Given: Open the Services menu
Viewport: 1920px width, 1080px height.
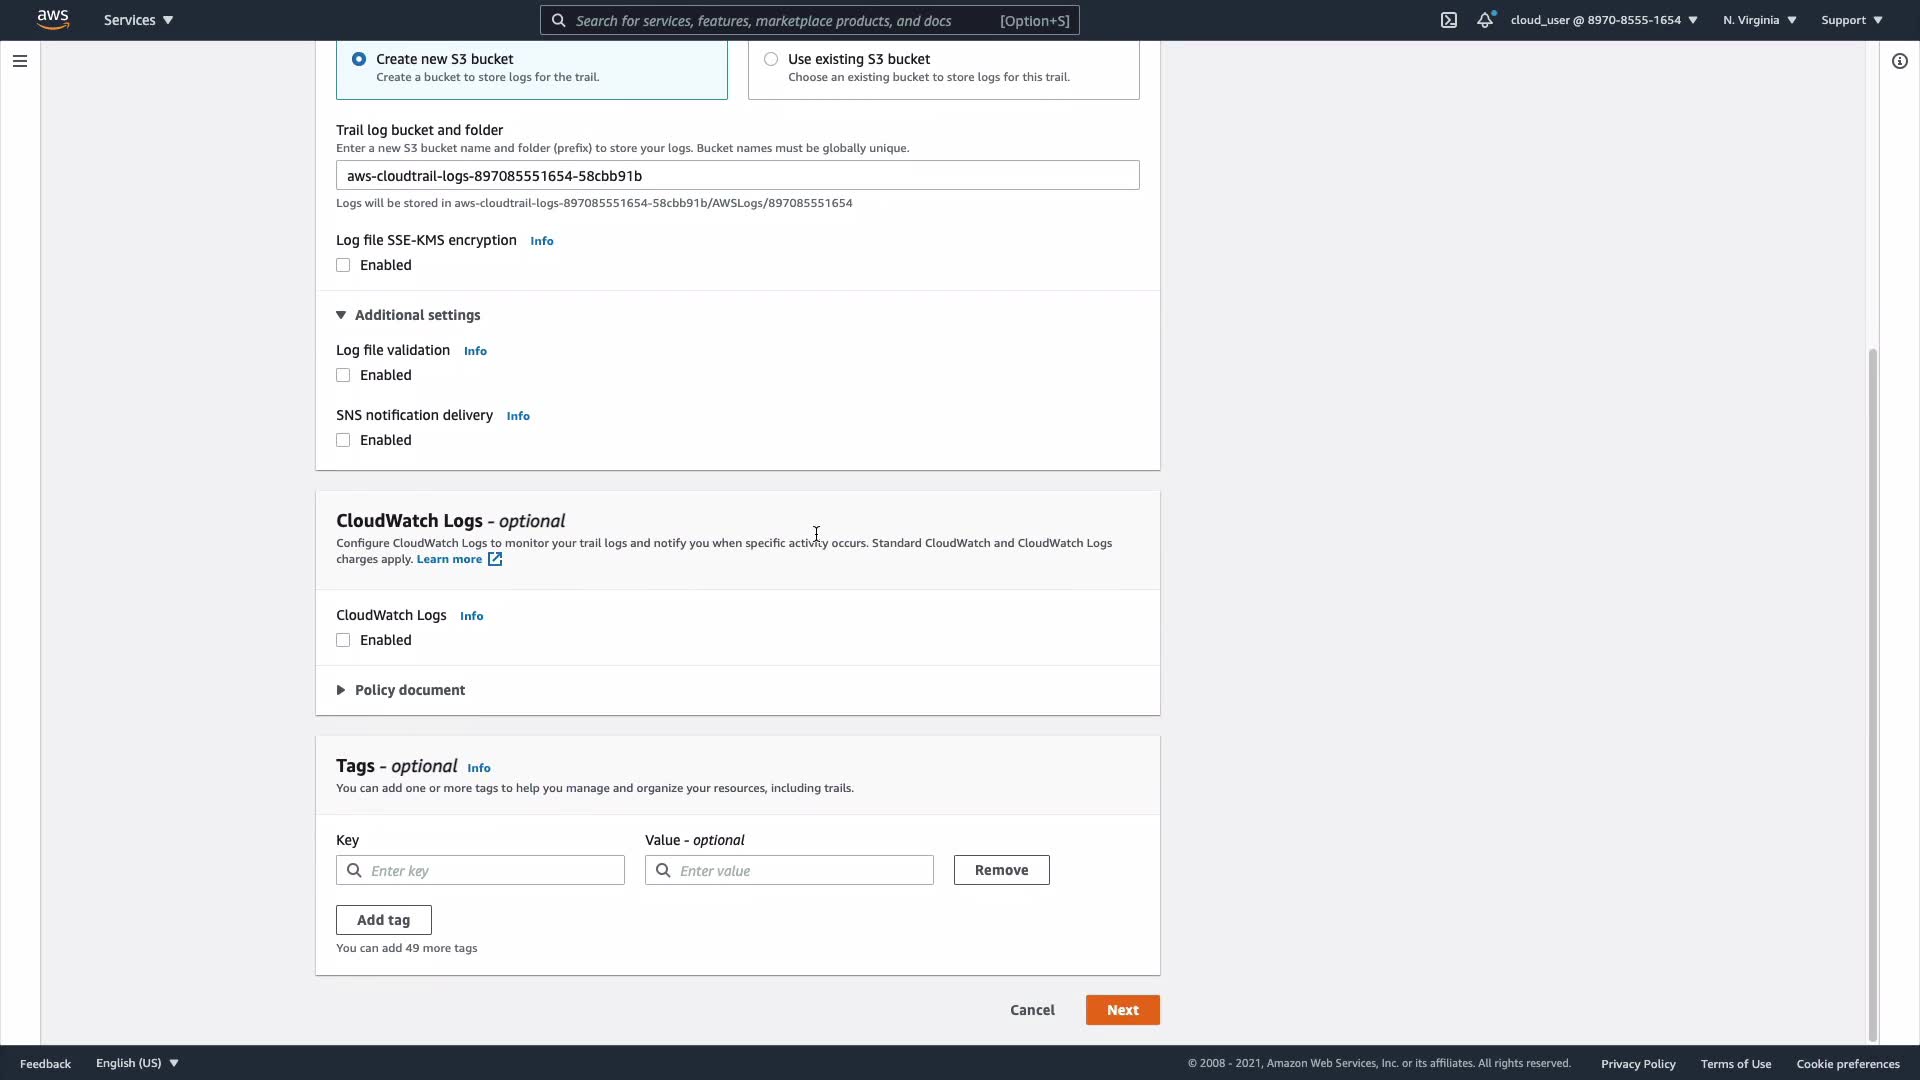Looking at the screenshot, I should [138, 20].
